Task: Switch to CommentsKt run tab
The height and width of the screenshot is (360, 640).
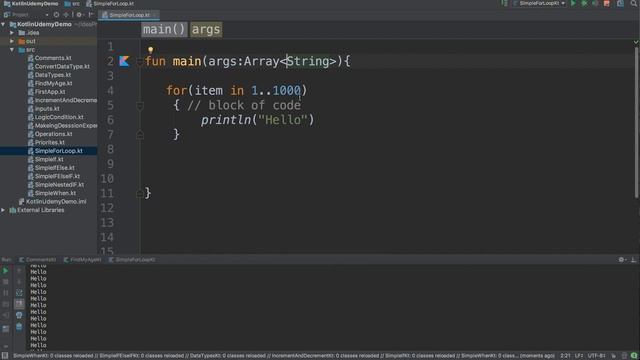Action: pyautogui.click(x=38, y=260)
